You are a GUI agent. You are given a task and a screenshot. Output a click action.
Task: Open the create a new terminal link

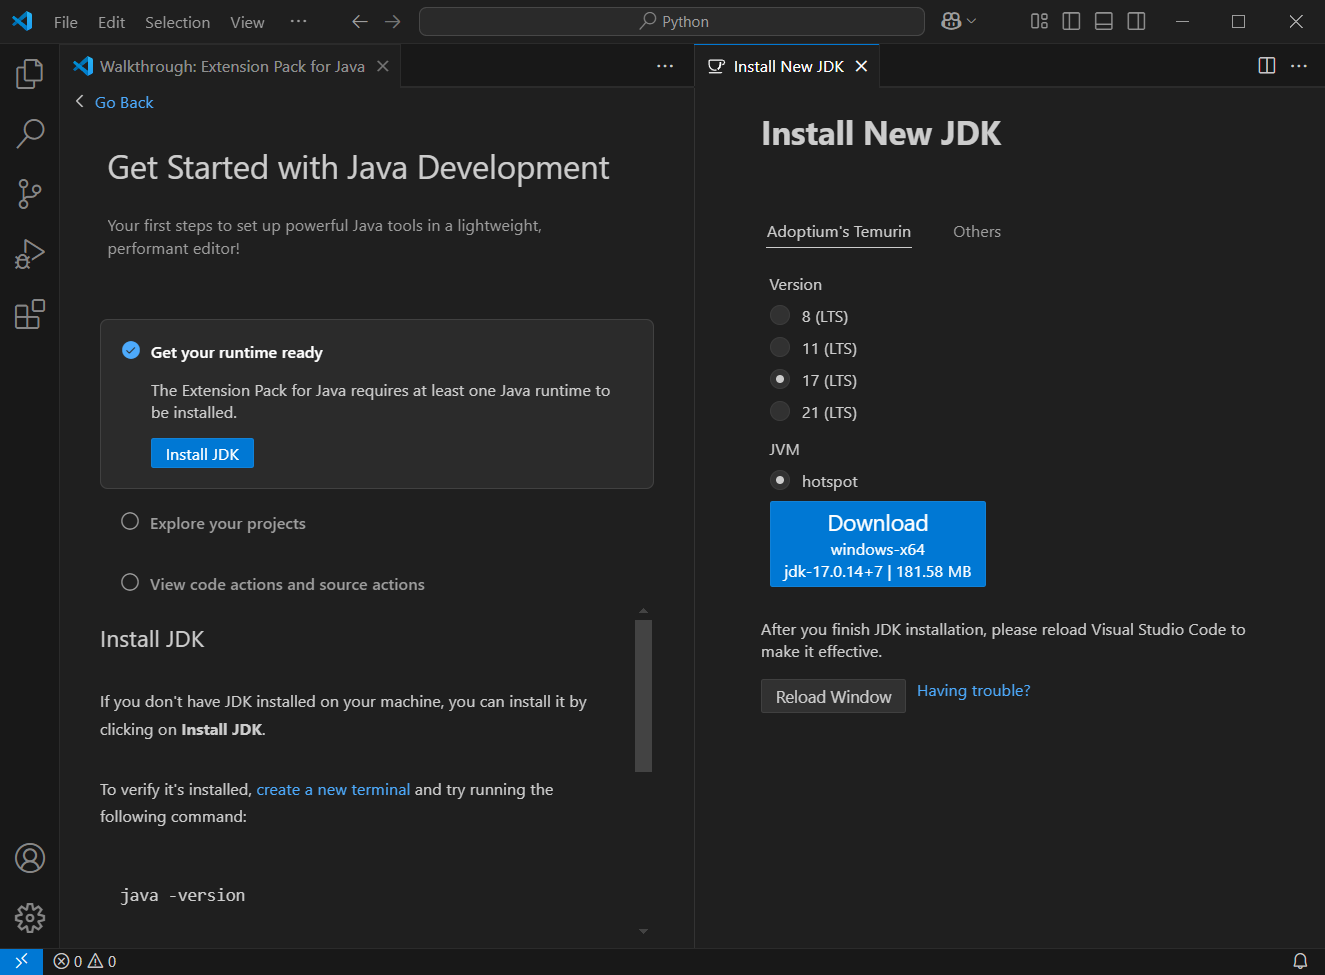coord(333,790)
